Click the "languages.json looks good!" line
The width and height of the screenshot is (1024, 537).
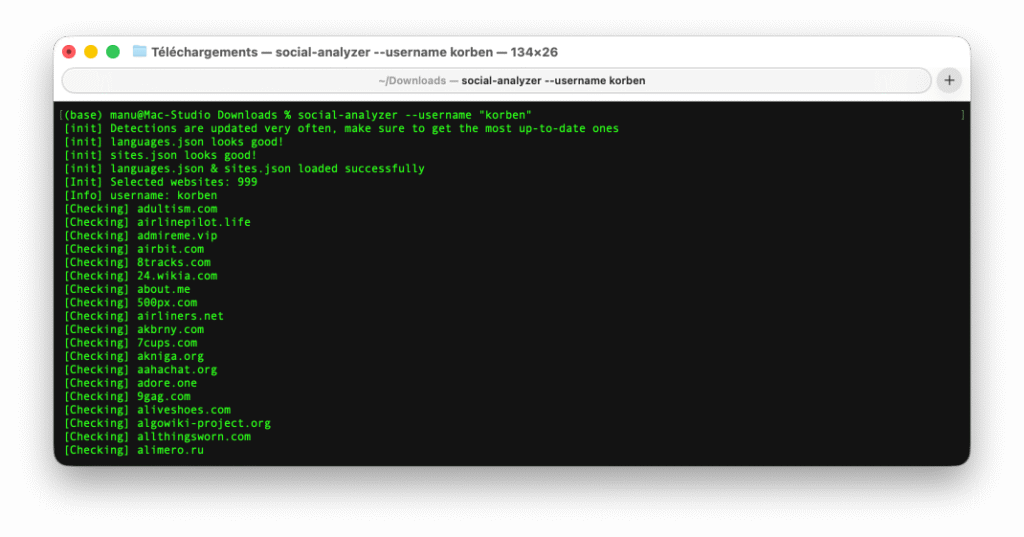click(x=160, y=142)
